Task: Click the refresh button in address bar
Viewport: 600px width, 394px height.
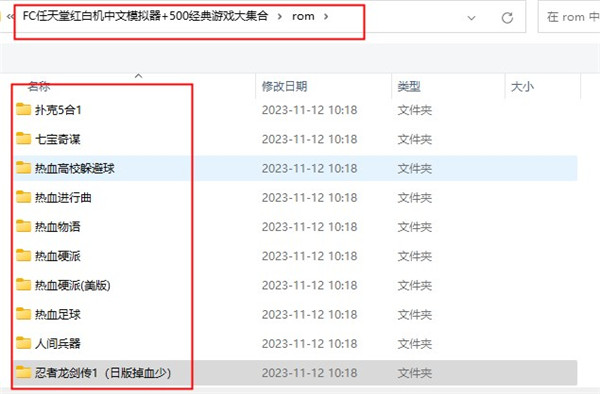Action: click(507, 18)
